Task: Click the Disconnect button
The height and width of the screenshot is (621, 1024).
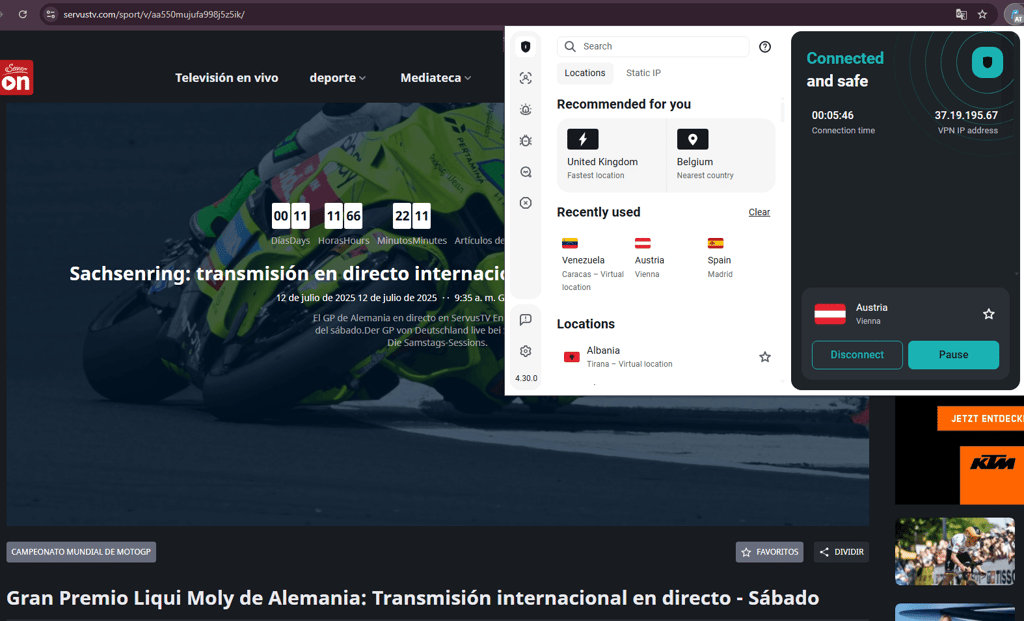Action: click(x=857, y=355)
